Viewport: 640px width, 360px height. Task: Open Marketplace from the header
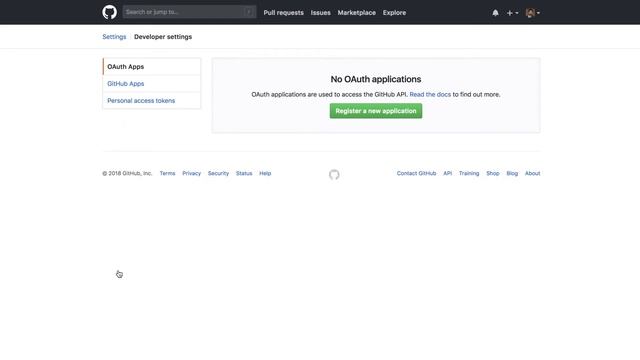point(356,13)
